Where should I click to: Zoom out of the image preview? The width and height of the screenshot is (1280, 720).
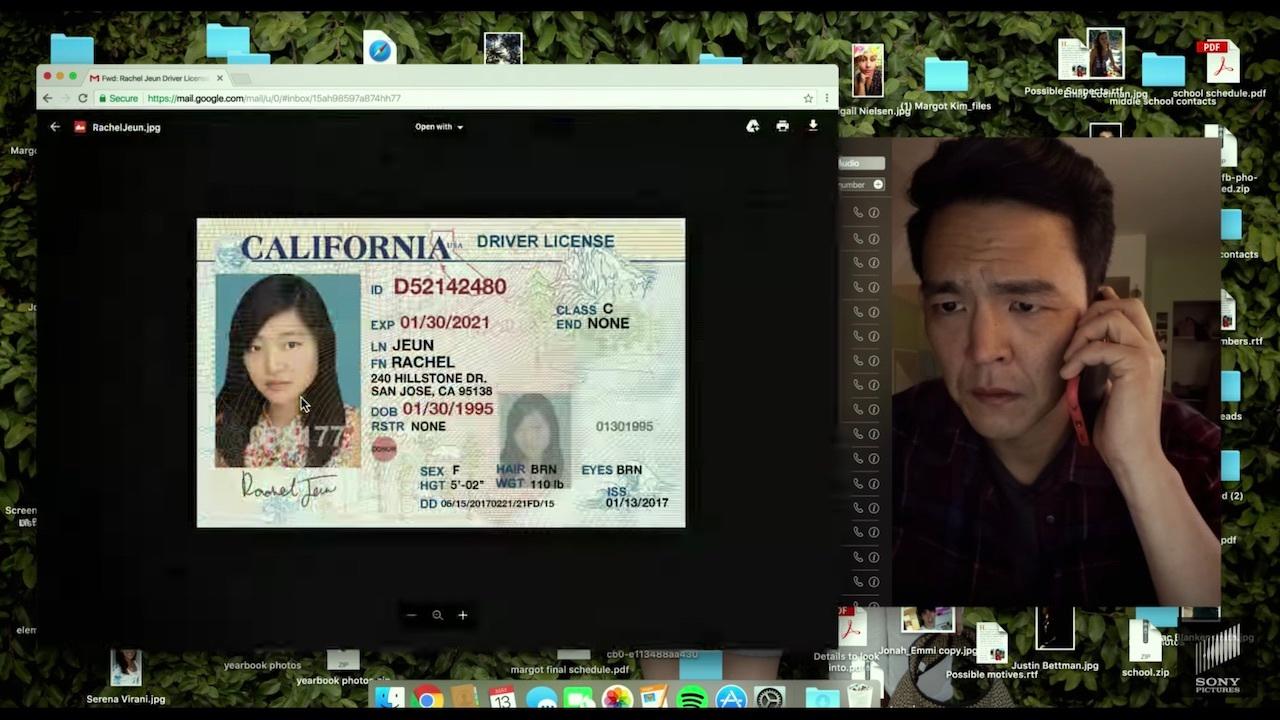411,615
